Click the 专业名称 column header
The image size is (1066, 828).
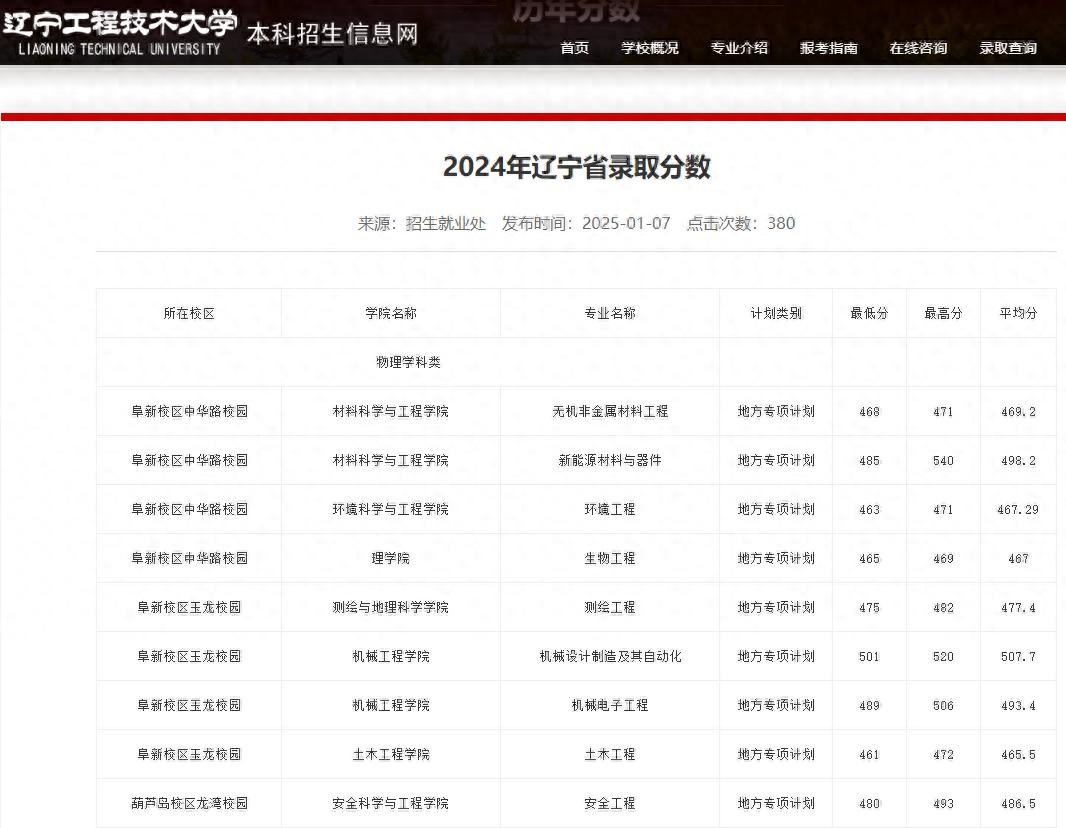coord(609,313)
